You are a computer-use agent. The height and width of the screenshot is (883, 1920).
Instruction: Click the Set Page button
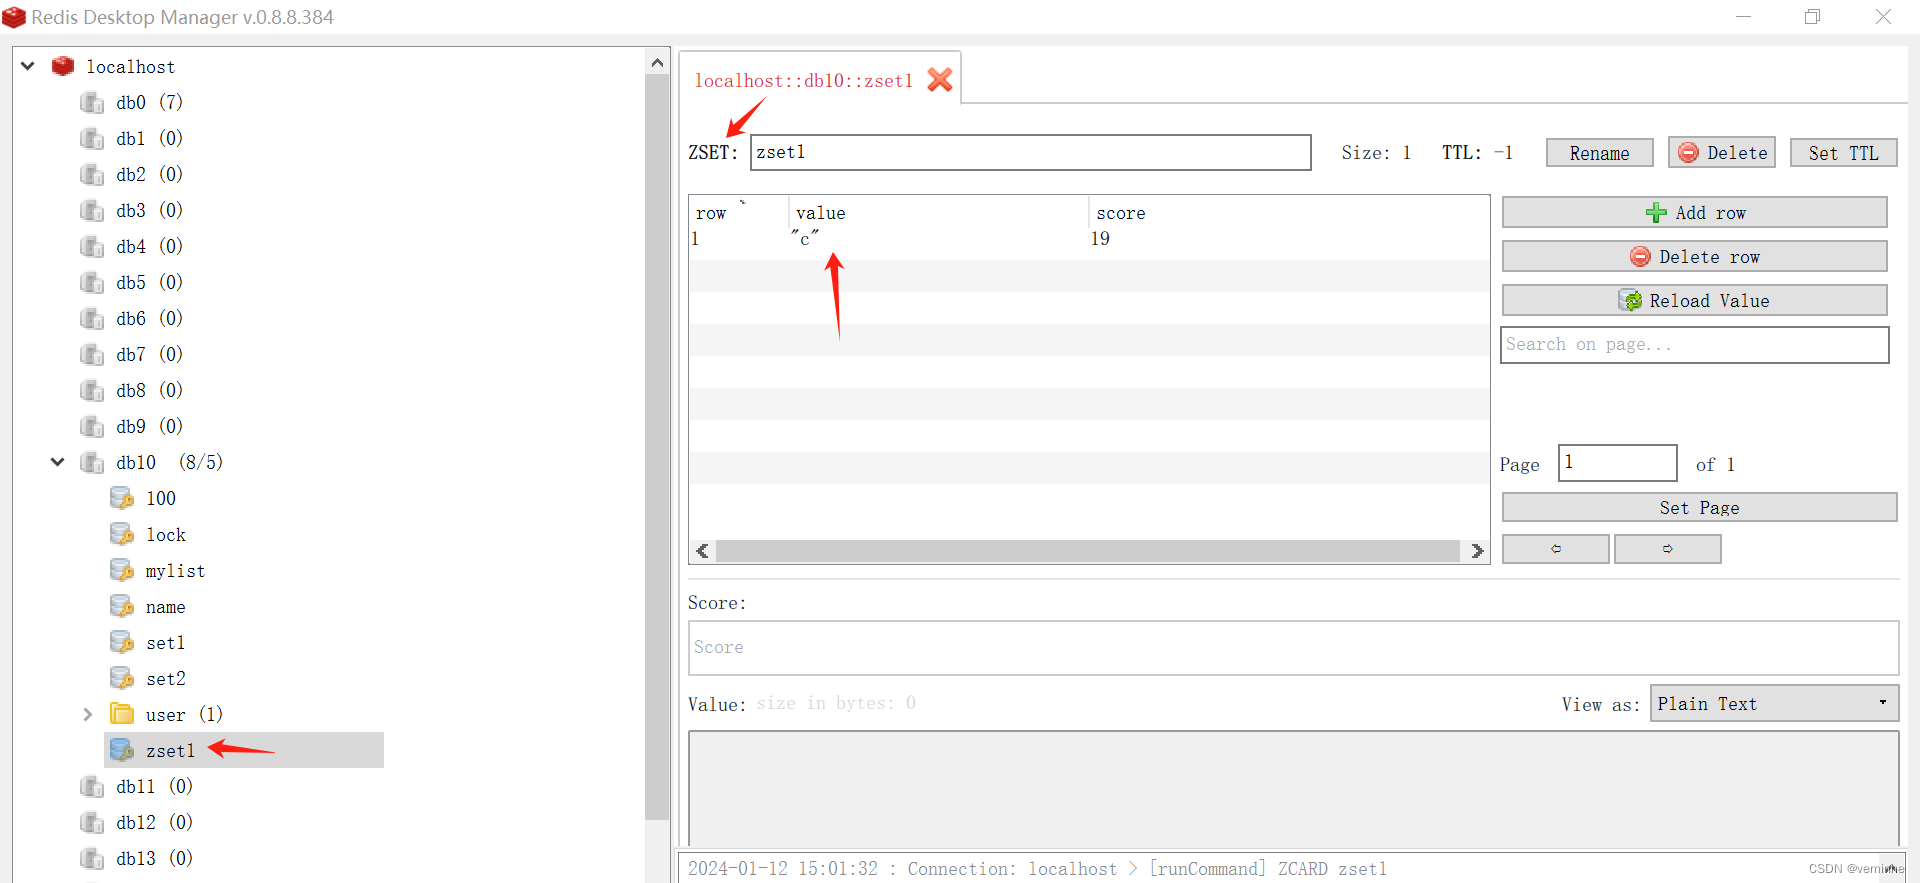1699,507
